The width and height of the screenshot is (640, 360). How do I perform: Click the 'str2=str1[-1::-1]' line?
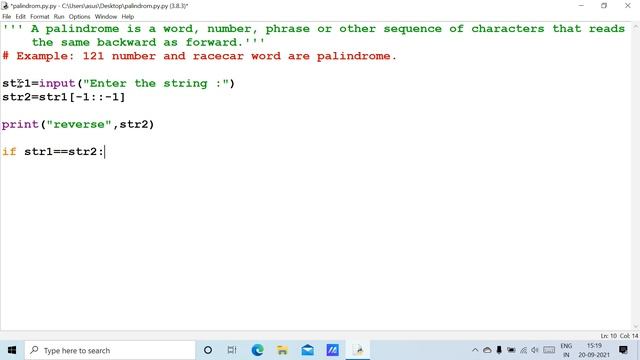point(63,97)
